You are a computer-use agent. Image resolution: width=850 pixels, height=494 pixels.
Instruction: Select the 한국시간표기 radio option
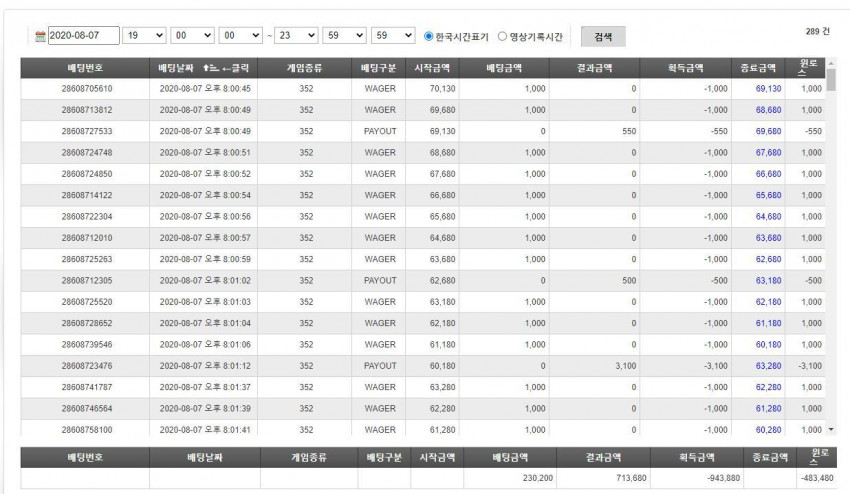[428, 36]
